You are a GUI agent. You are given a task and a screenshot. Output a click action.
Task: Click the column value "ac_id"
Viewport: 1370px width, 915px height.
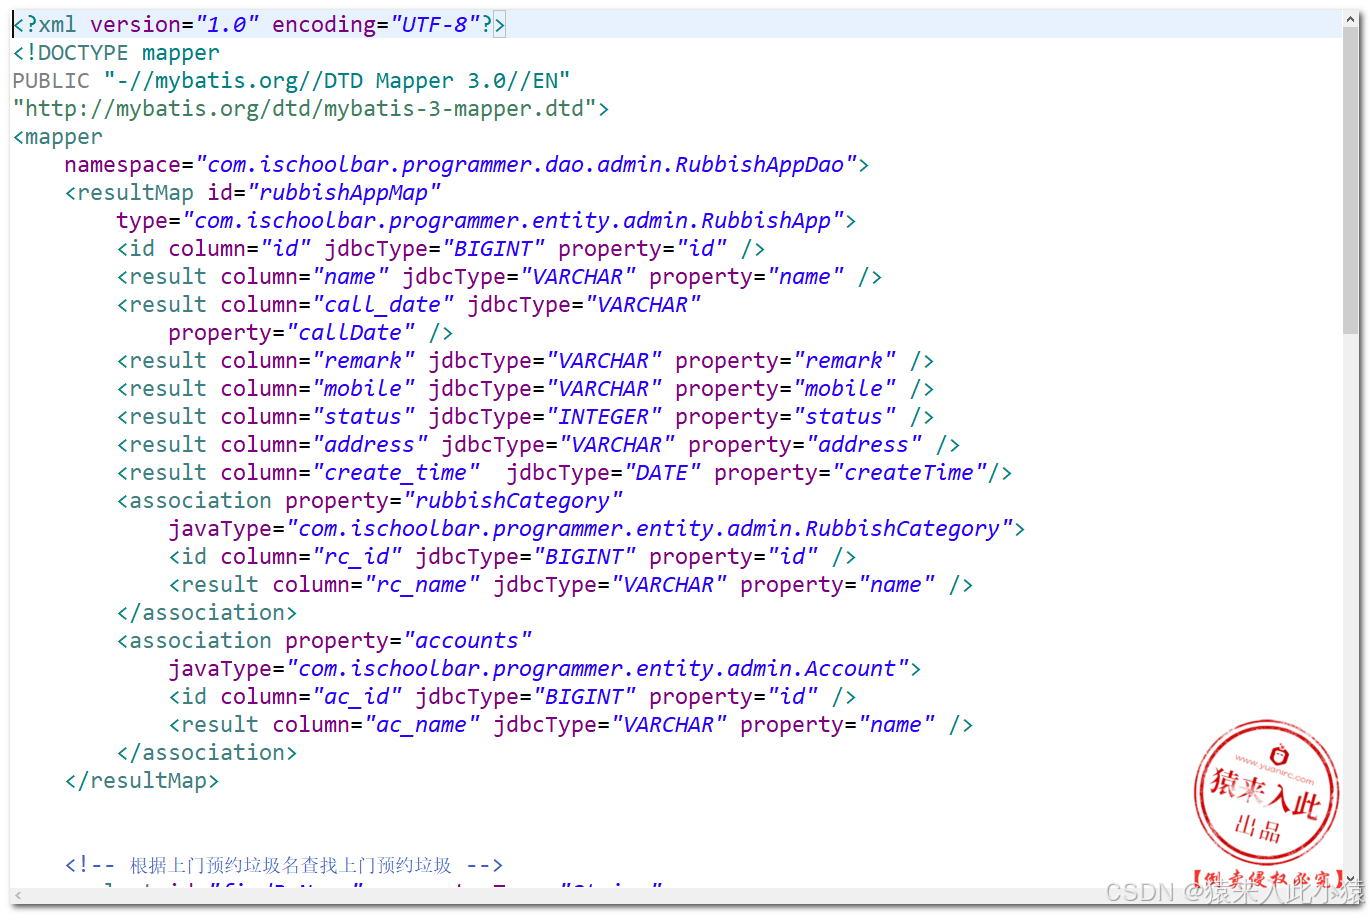[x=357, y=696]
